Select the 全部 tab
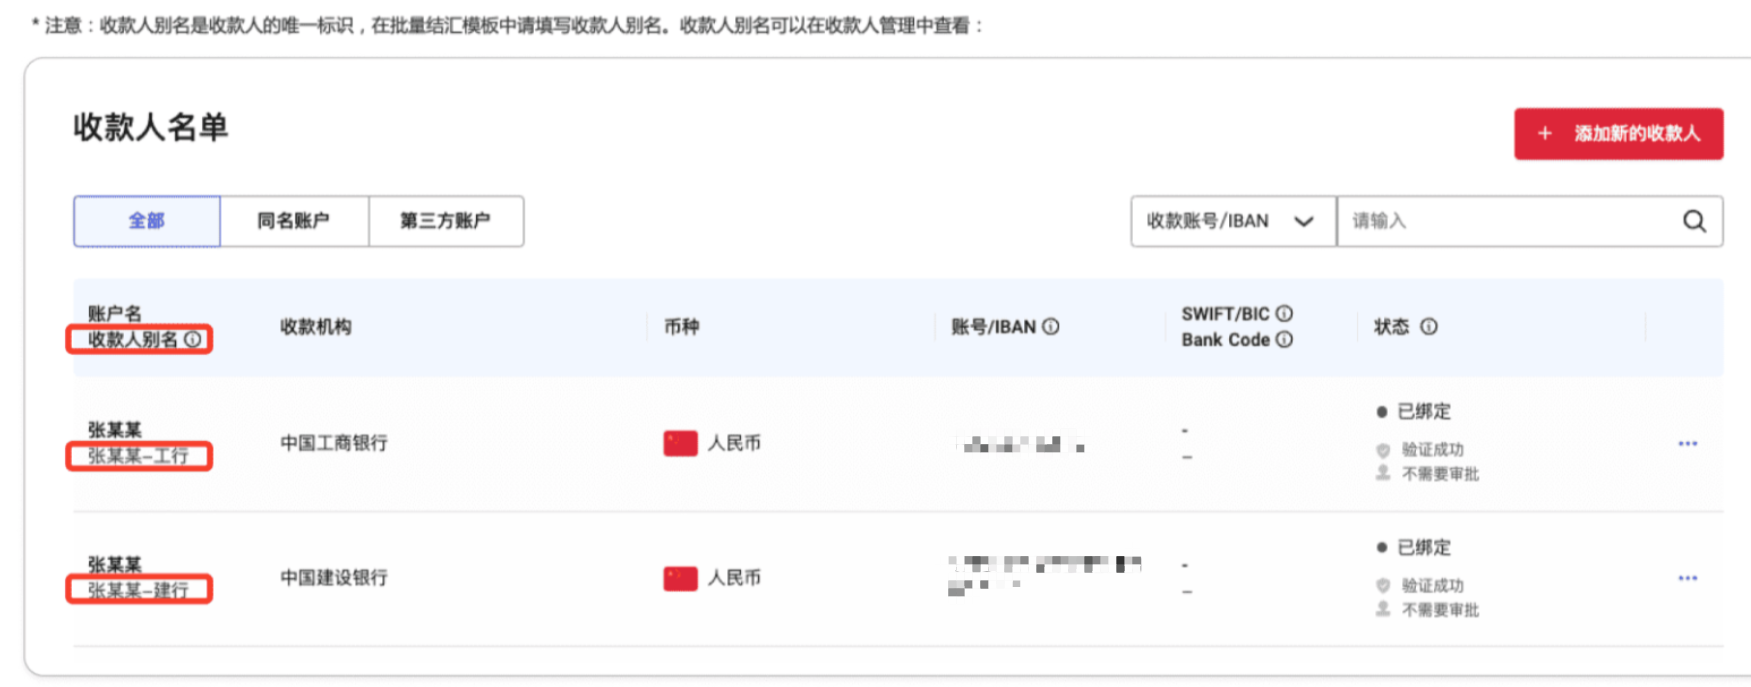Screen dimensions: 1751x687 coord(146,221)
